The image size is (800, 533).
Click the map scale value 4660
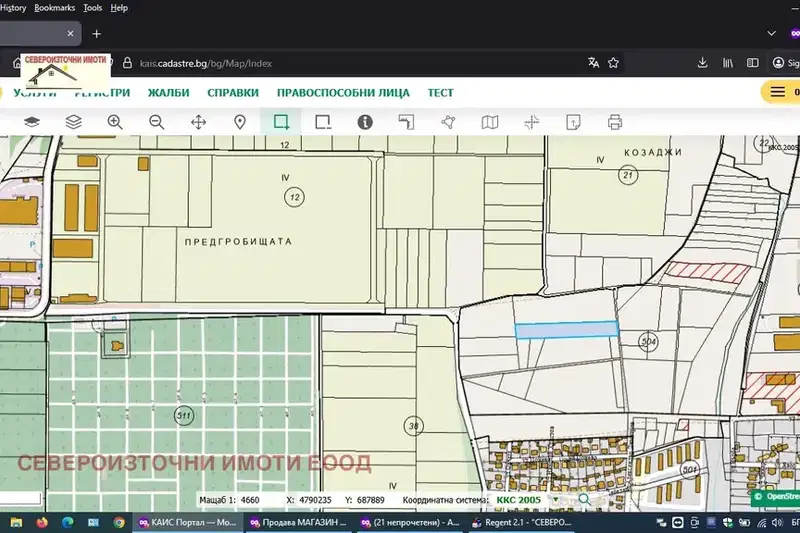[x=250, y=500]
